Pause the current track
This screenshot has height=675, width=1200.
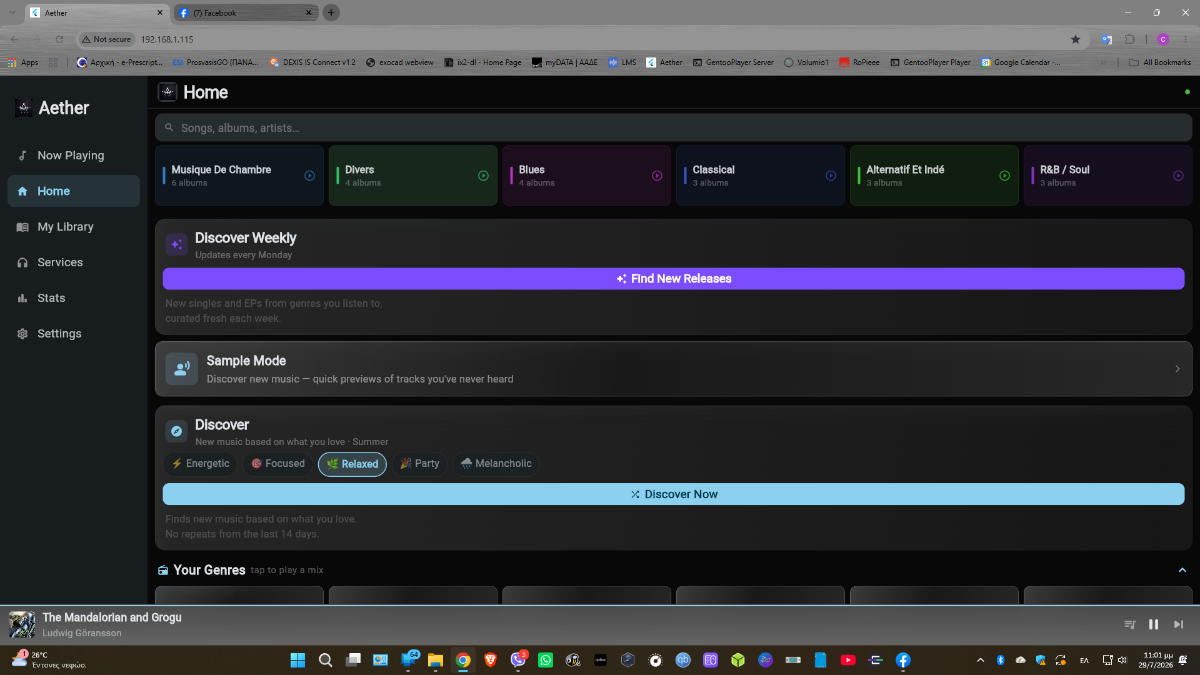point(1153,624)
